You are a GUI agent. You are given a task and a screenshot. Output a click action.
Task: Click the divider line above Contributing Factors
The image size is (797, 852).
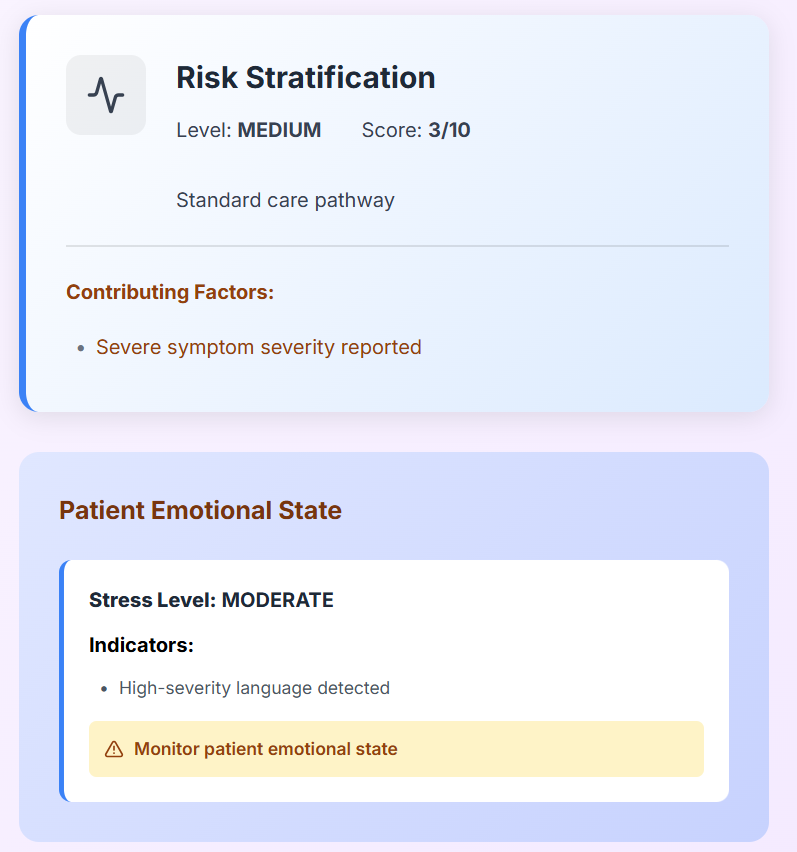397,246
